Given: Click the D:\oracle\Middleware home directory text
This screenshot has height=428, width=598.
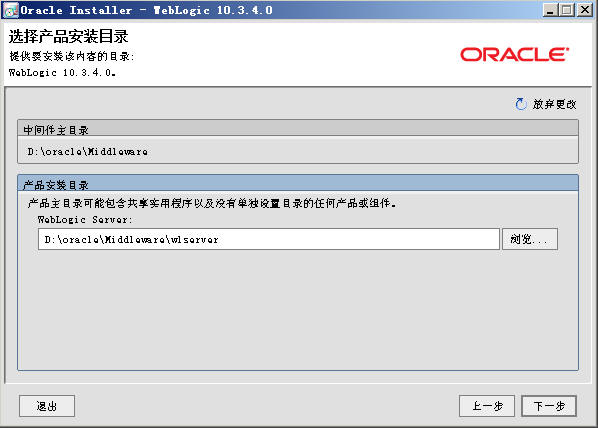Looking at the screenshot, I should [x=87, y=151].
